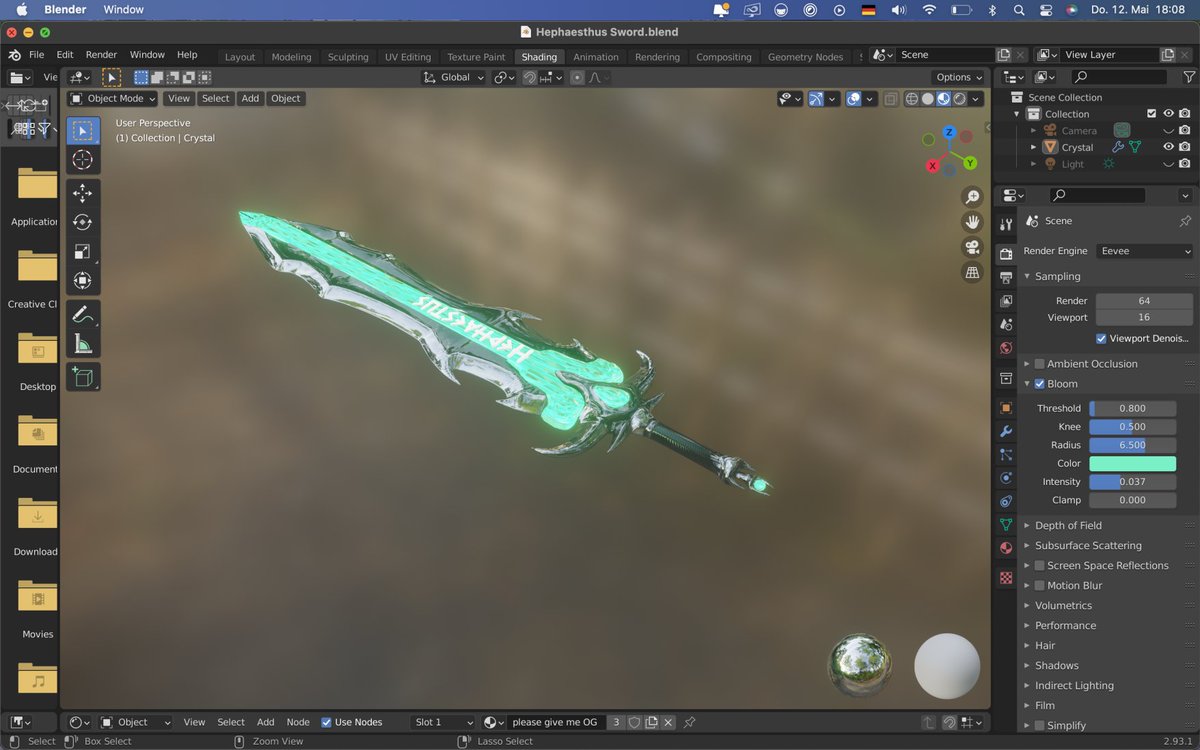Click the outliner filter funnel icon
The width and height of the screenshot is (1200, 750).
1189,77
